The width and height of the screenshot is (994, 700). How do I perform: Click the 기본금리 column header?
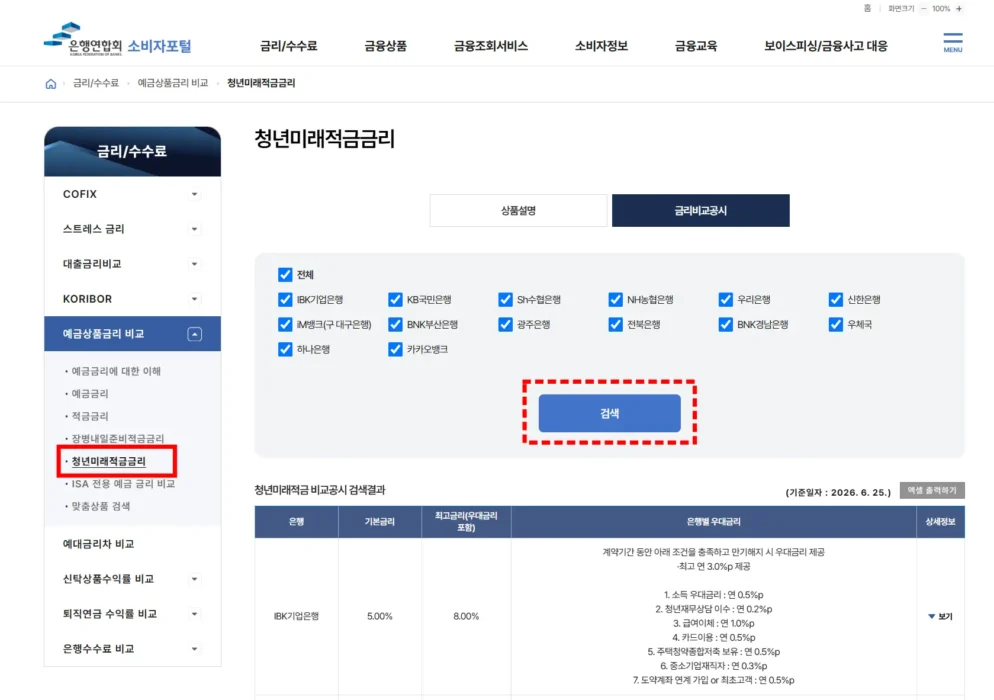click(380, 521)
